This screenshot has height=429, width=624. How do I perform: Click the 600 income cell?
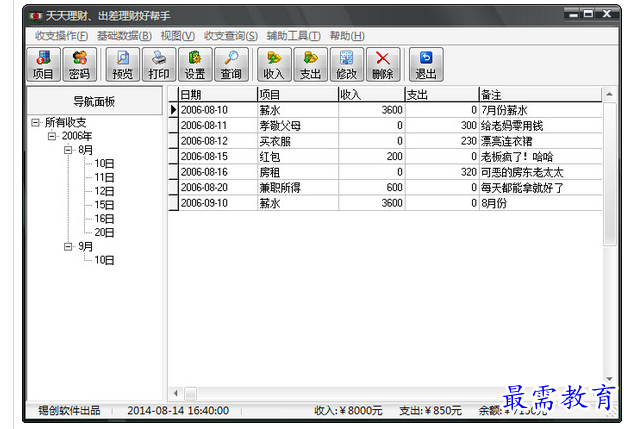pyautogui.click(x=372, y=188)
